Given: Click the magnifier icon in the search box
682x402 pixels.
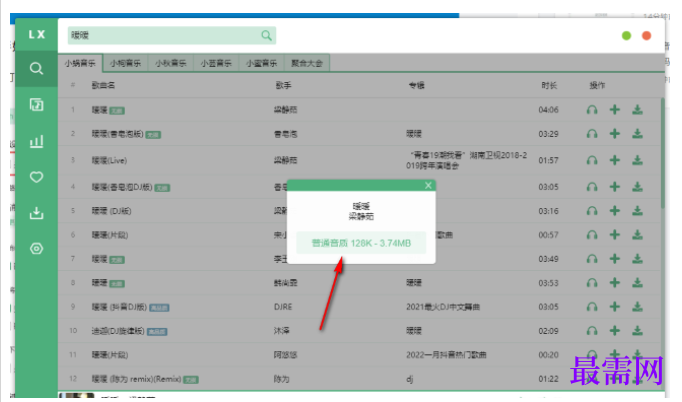Looking at the screenshot, I should pos(266,35).
